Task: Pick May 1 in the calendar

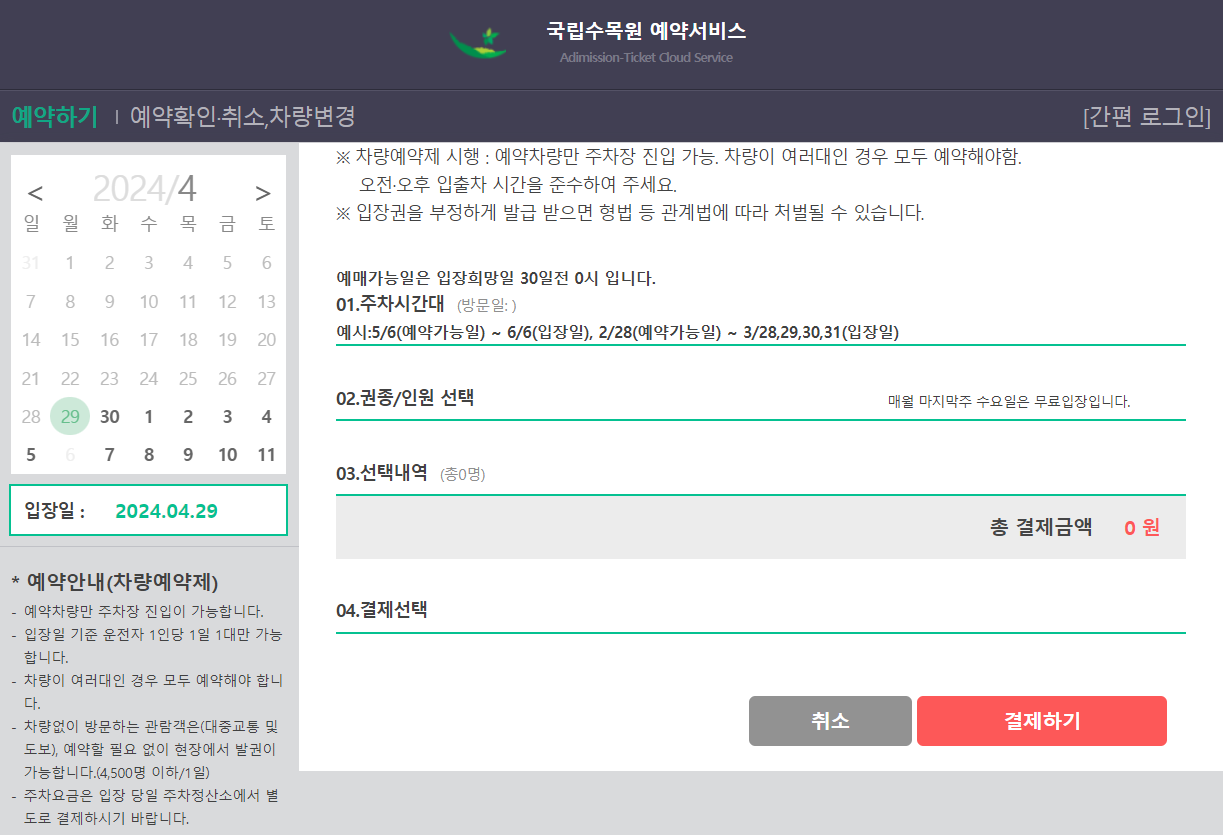Action: point(149,417)
